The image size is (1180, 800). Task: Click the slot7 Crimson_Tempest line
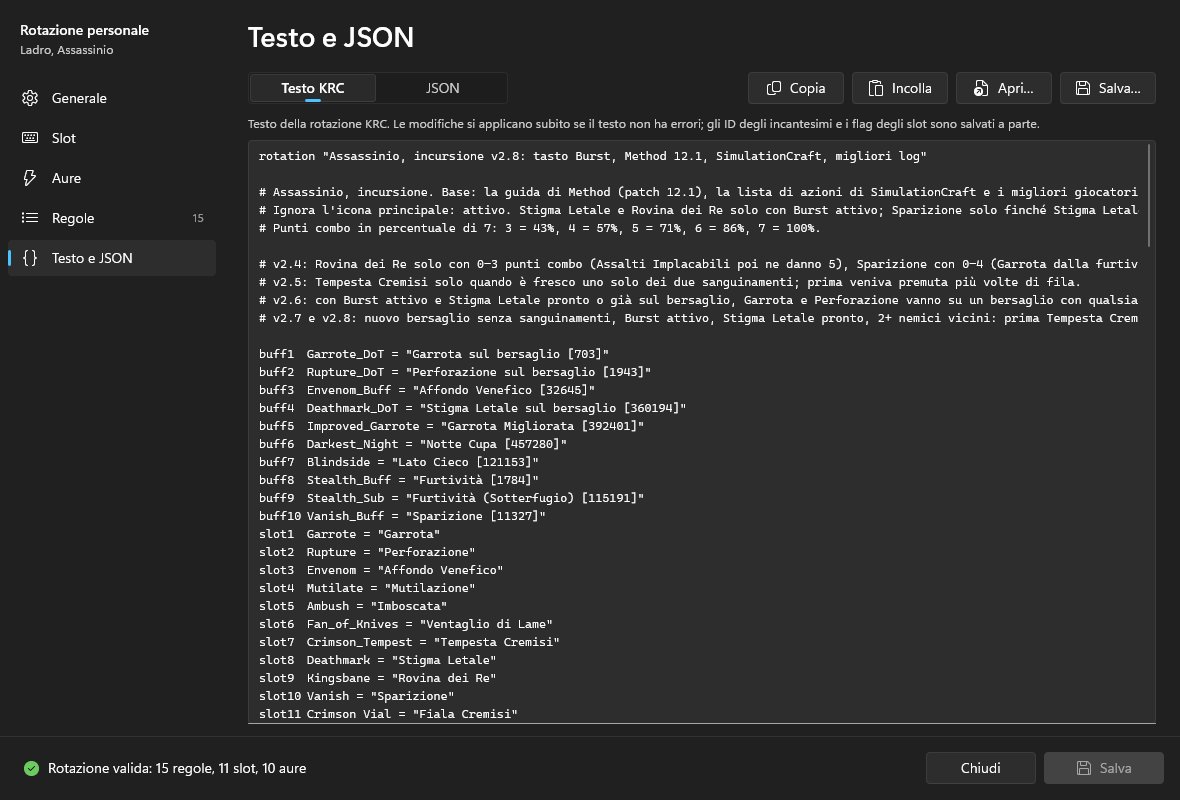409,643
